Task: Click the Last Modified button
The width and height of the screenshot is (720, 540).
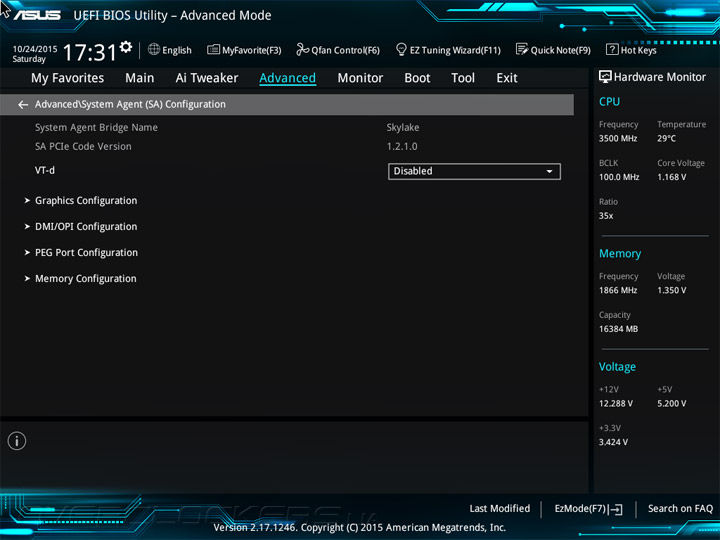Action: tap(500, 509)
